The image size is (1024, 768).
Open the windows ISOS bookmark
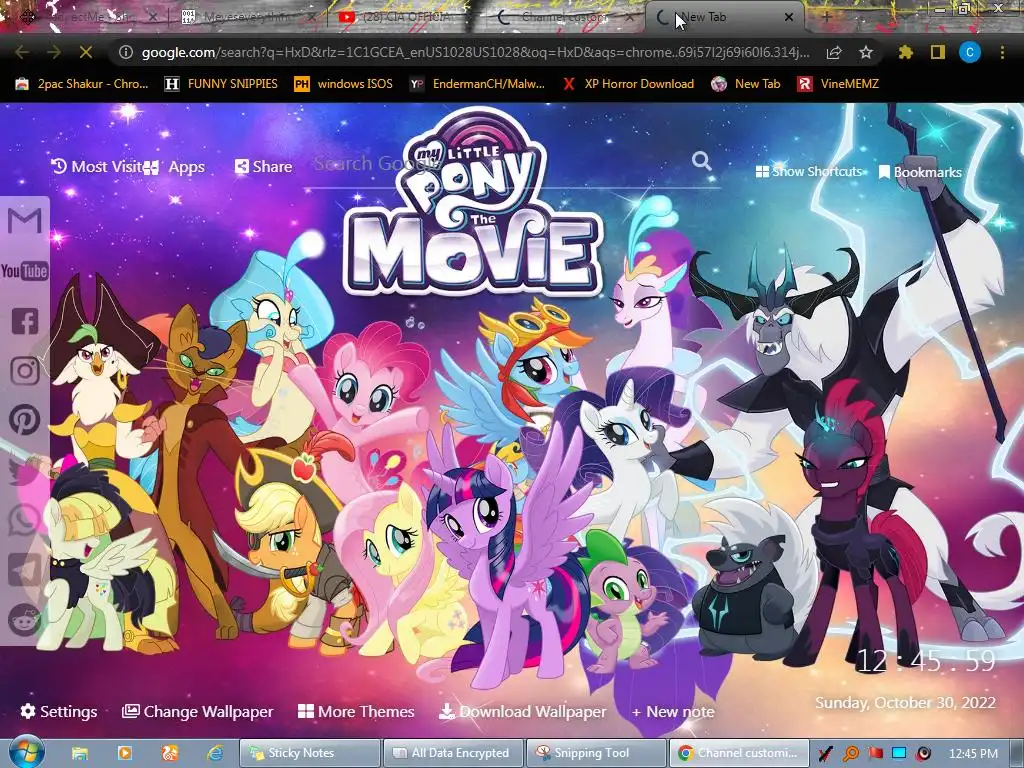[x=344, y=84]
